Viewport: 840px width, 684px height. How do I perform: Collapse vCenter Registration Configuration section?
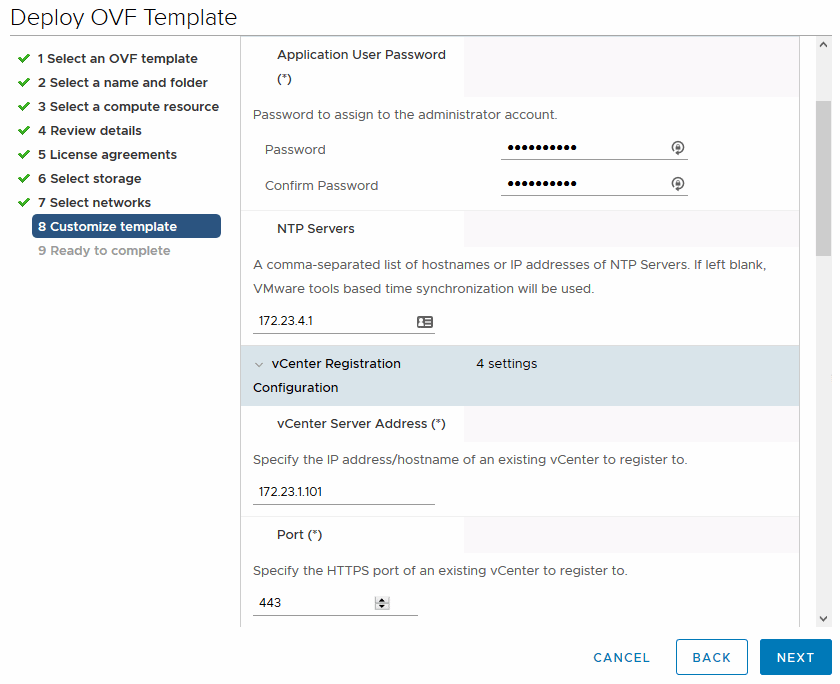tap(259, 365)
